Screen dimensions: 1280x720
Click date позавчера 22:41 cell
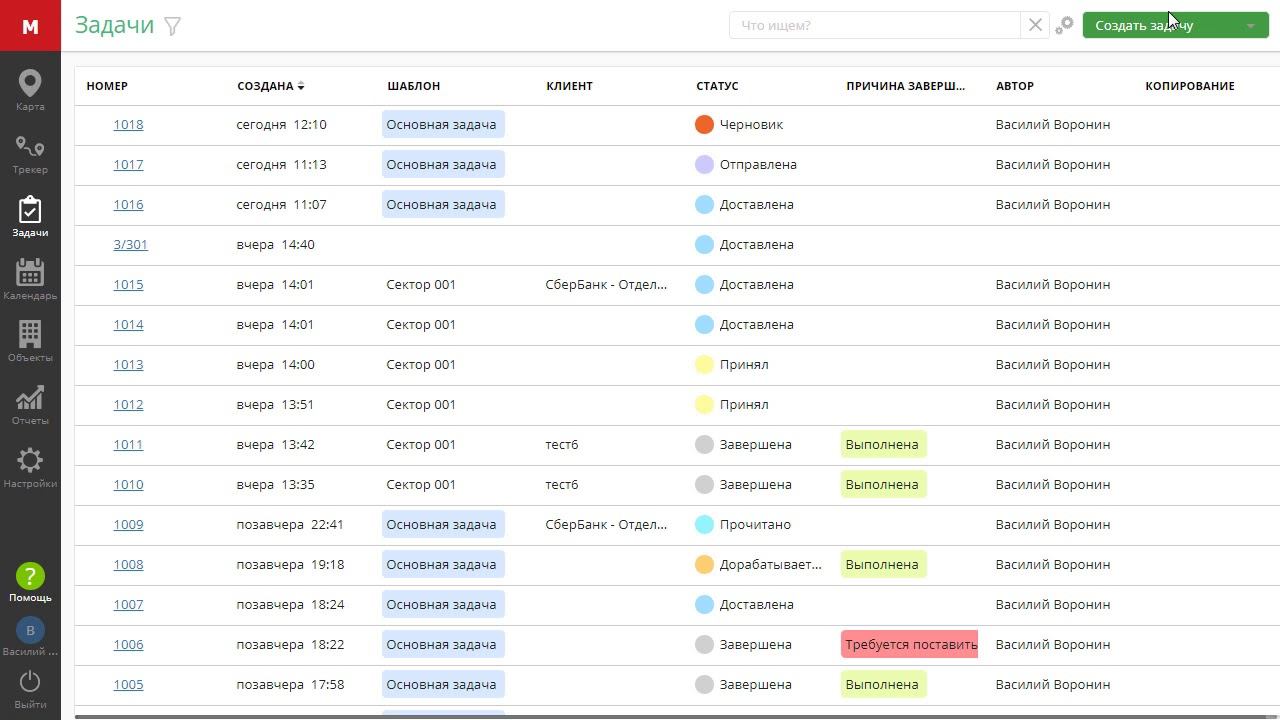[290, 525]
